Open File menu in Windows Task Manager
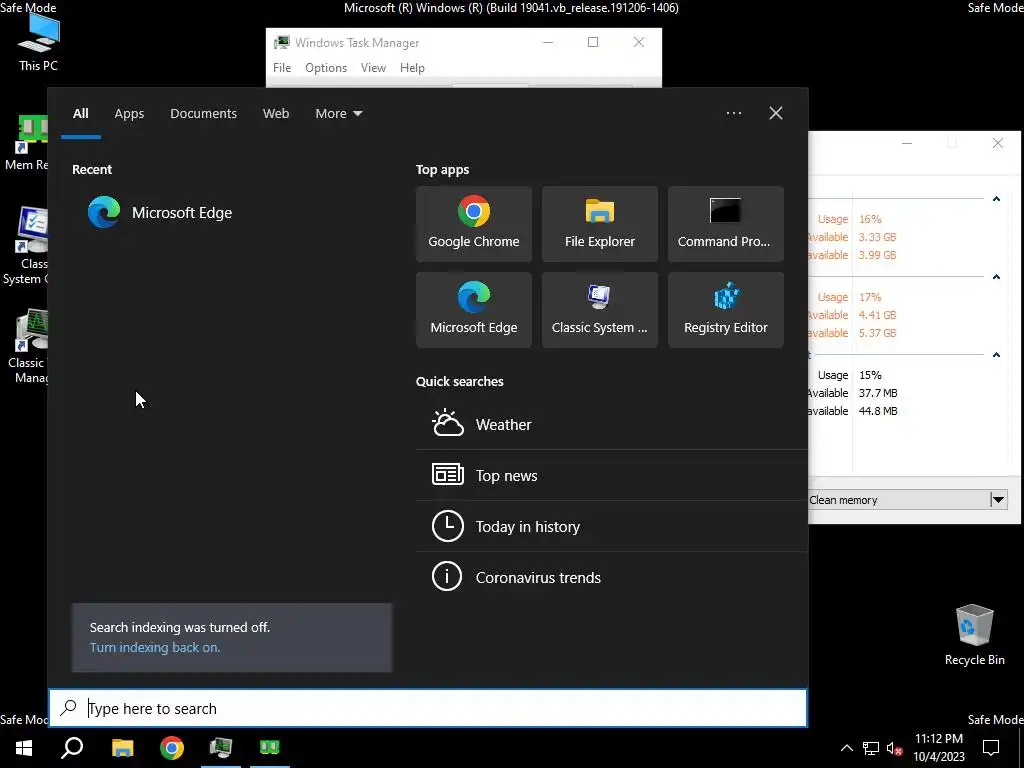 282,68
